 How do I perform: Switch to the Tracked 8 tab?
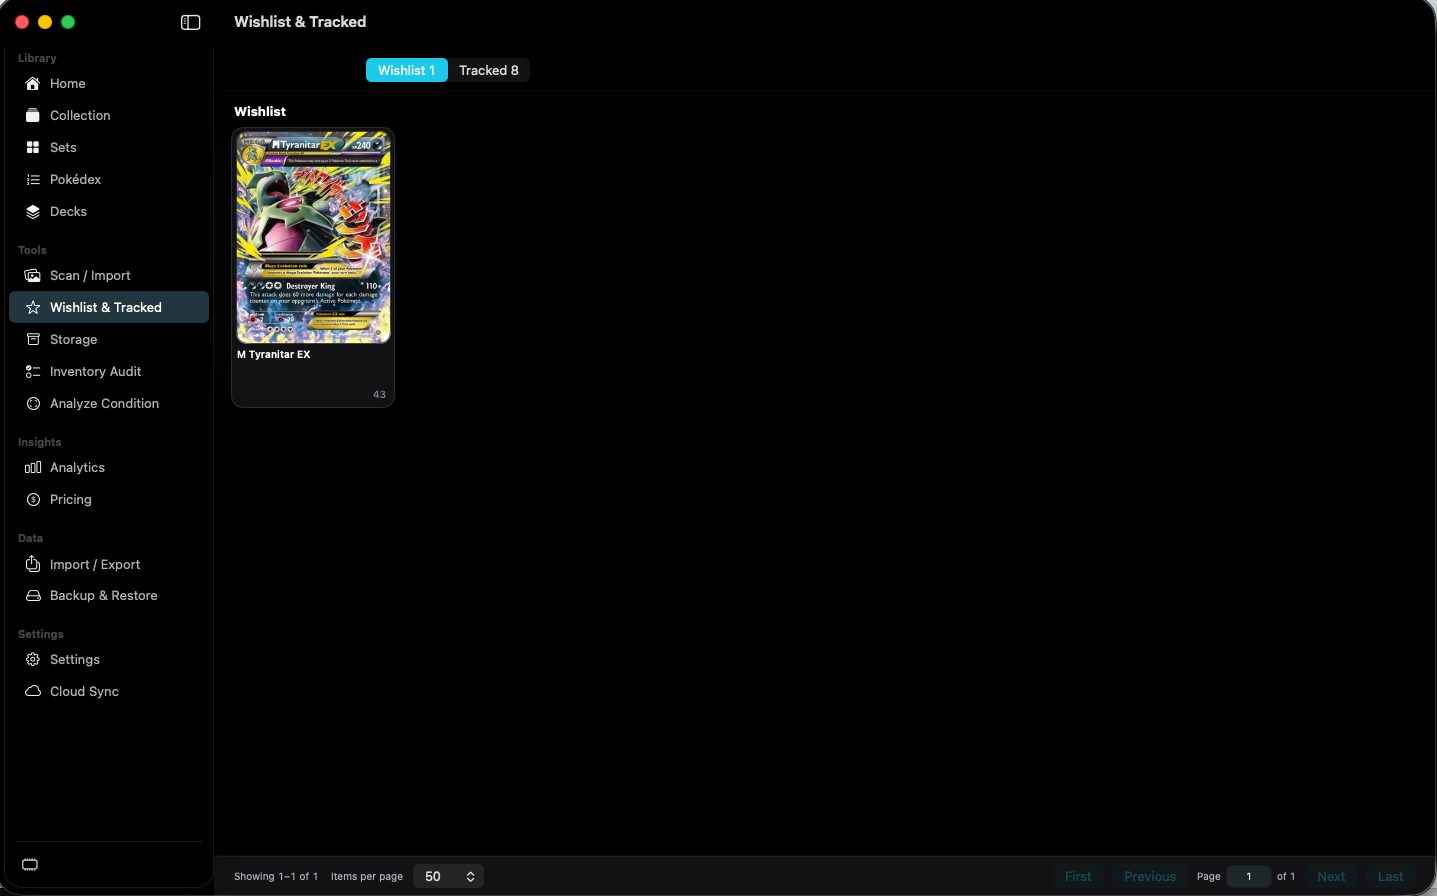click(x=488, y=70)
